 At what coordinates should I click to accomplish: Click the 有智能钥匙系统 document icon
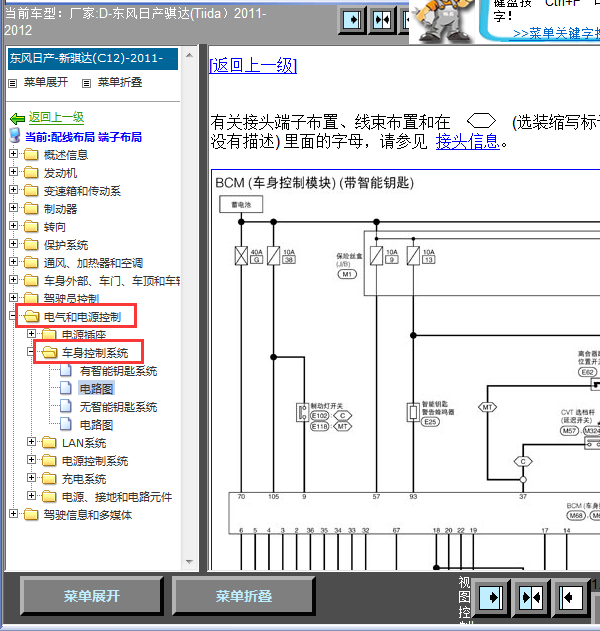(x=66, y=370)
